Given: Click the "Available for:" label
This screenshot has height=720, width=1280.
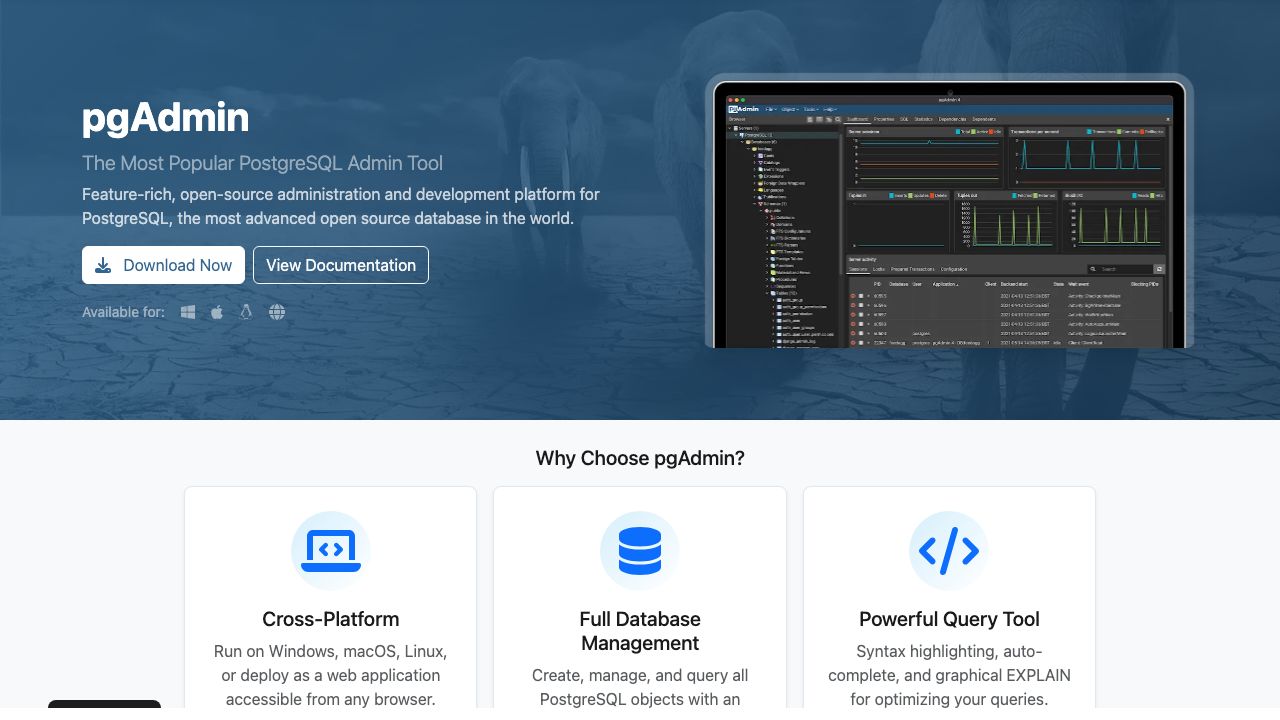Looking at the screenshot, I should pos(123,312).
